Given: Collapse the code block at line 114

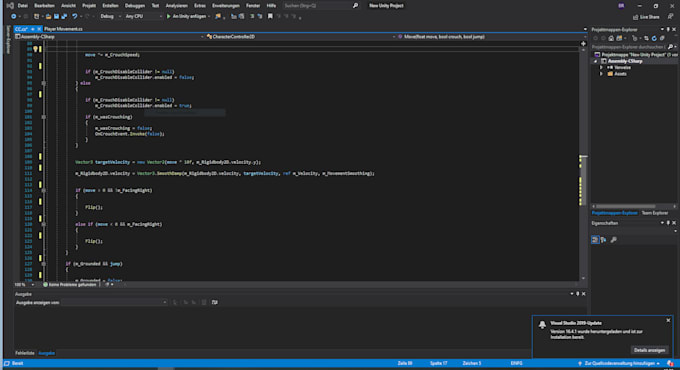Looking at the screenshot, I should tap(43, 190).
